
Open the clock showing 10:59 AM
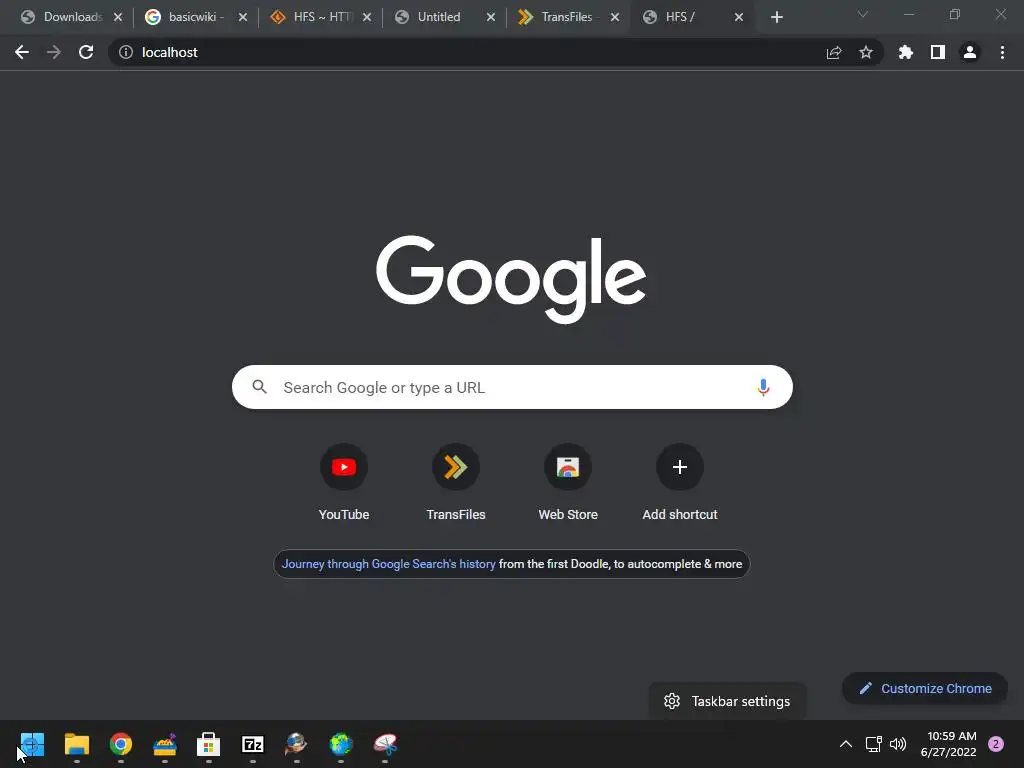(x=948, y=744)
